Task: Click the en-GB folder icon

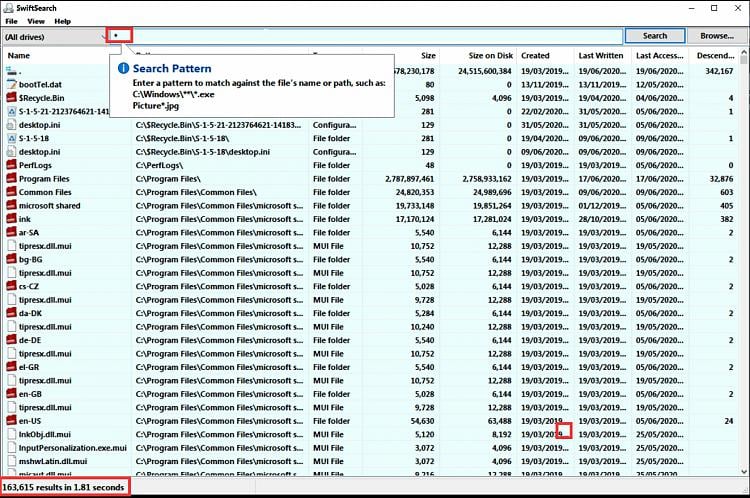Action: coord(11,394)
